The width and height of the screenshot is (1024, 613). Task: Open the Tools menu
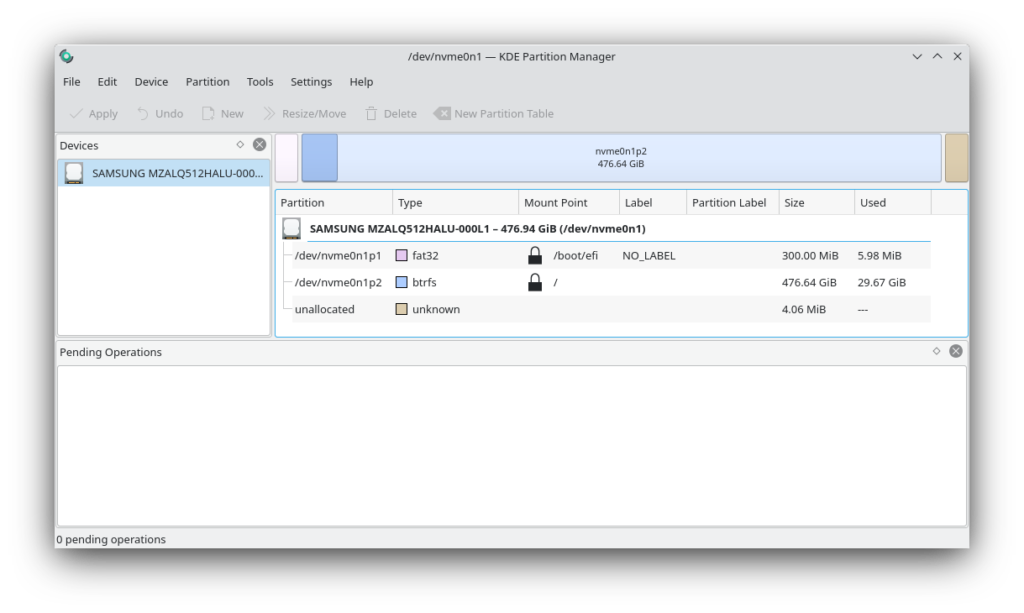tap(259, 82)
